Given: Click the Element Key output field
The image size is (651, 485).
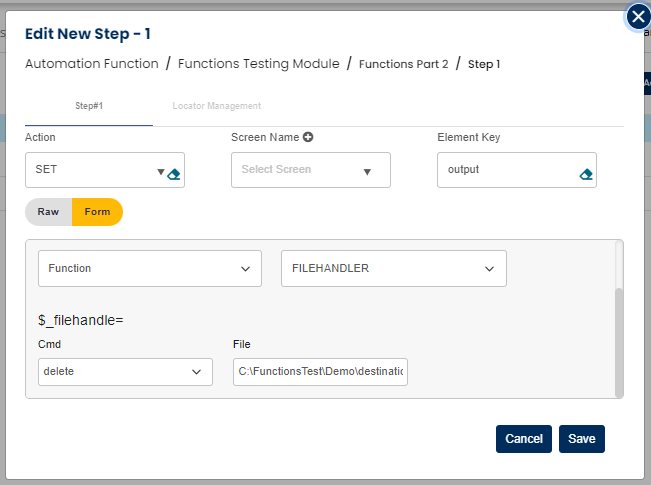Looking at the screenshot, I should tap(508, 170).
